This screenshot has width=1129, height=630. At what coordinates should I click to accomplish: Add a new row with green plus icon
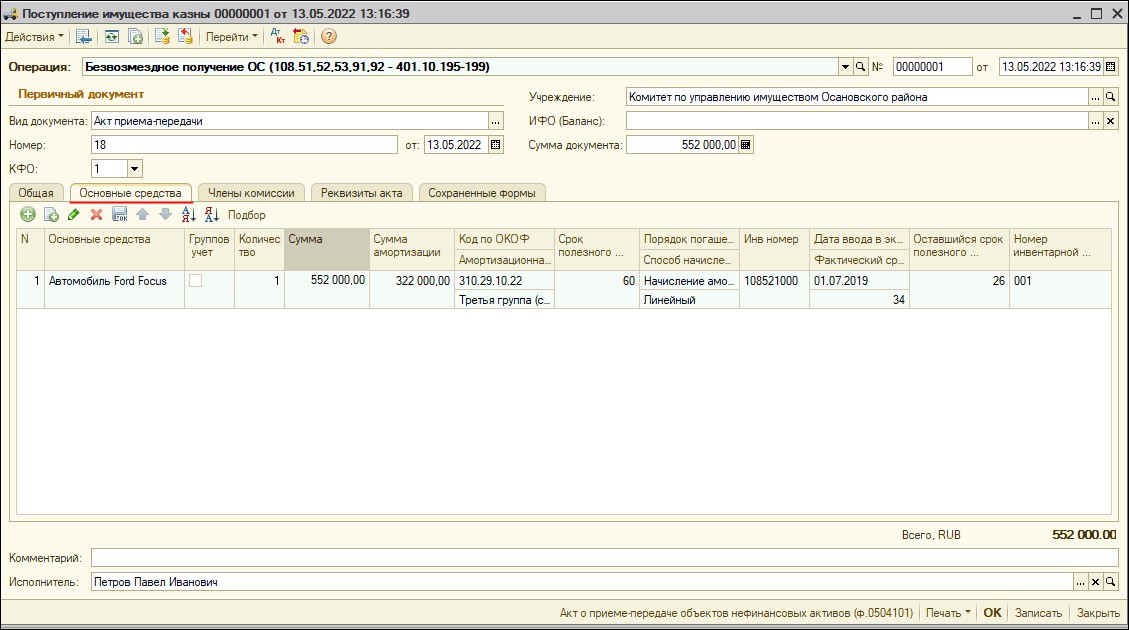tap(27, 215)
